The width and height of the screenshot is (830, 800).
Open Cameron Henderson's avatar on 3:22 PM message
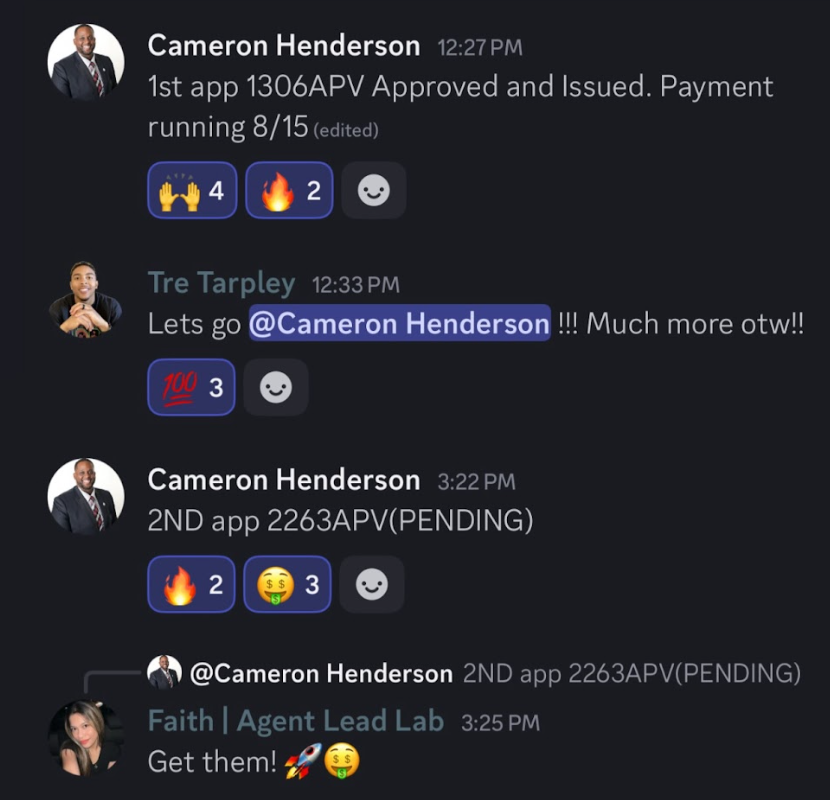pyautogui.click(x=86, y=496)
